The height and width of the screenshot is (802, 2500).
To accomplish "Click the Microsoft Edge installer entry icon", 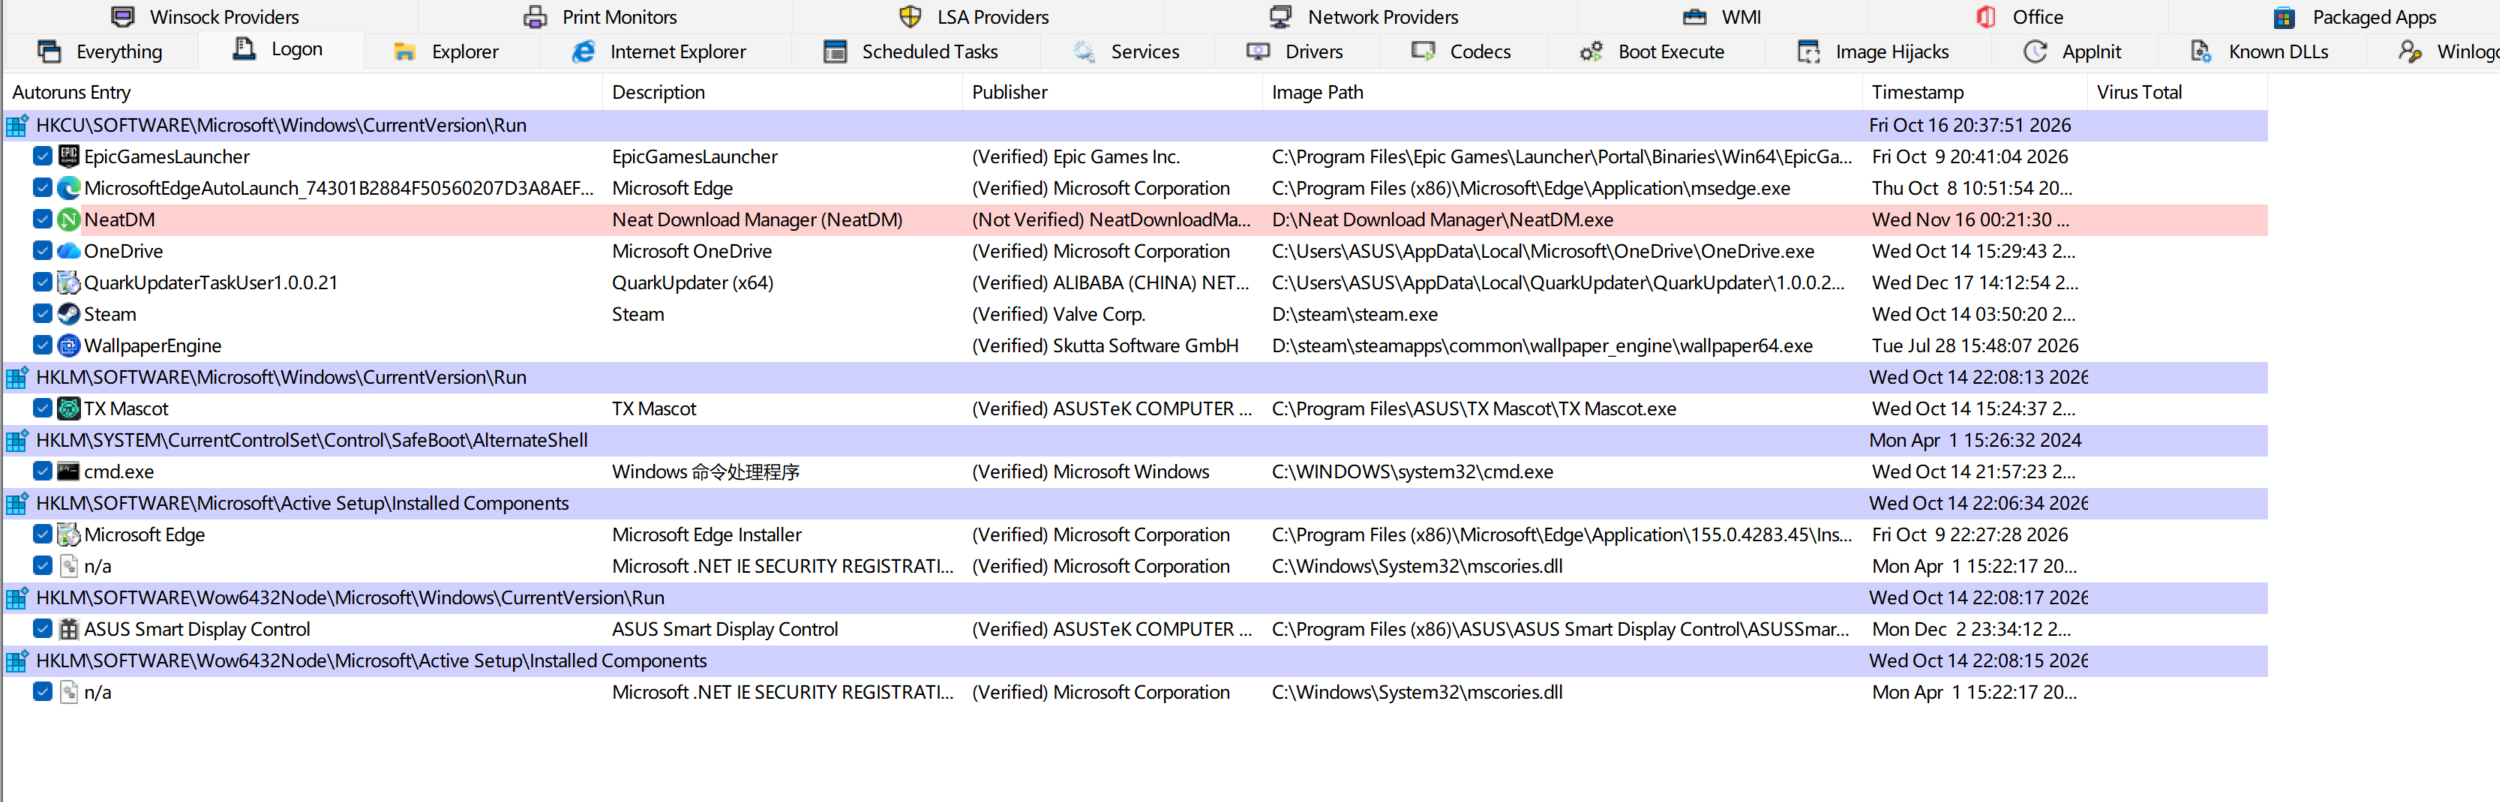I will click(69, 534).
